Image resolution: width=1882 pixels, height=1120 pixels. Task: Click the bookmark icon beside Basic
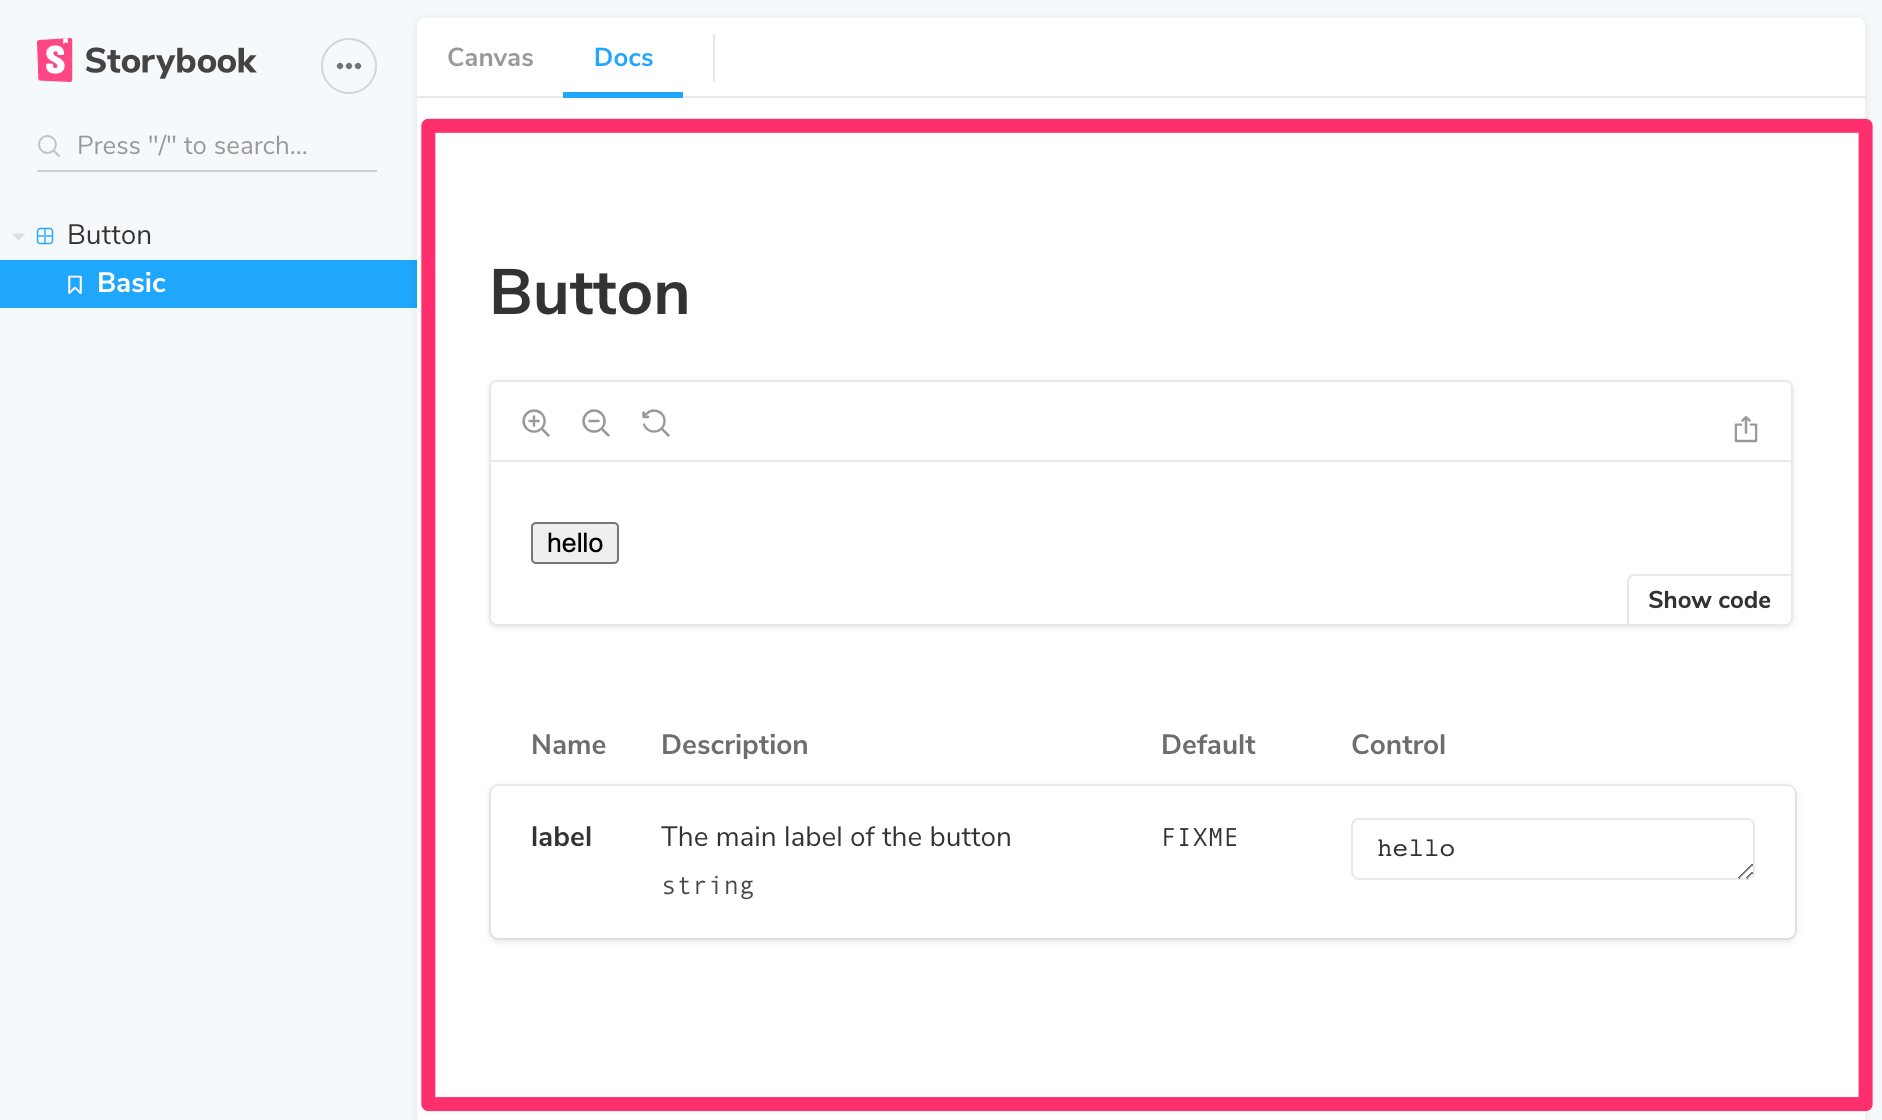click(75, 285)
